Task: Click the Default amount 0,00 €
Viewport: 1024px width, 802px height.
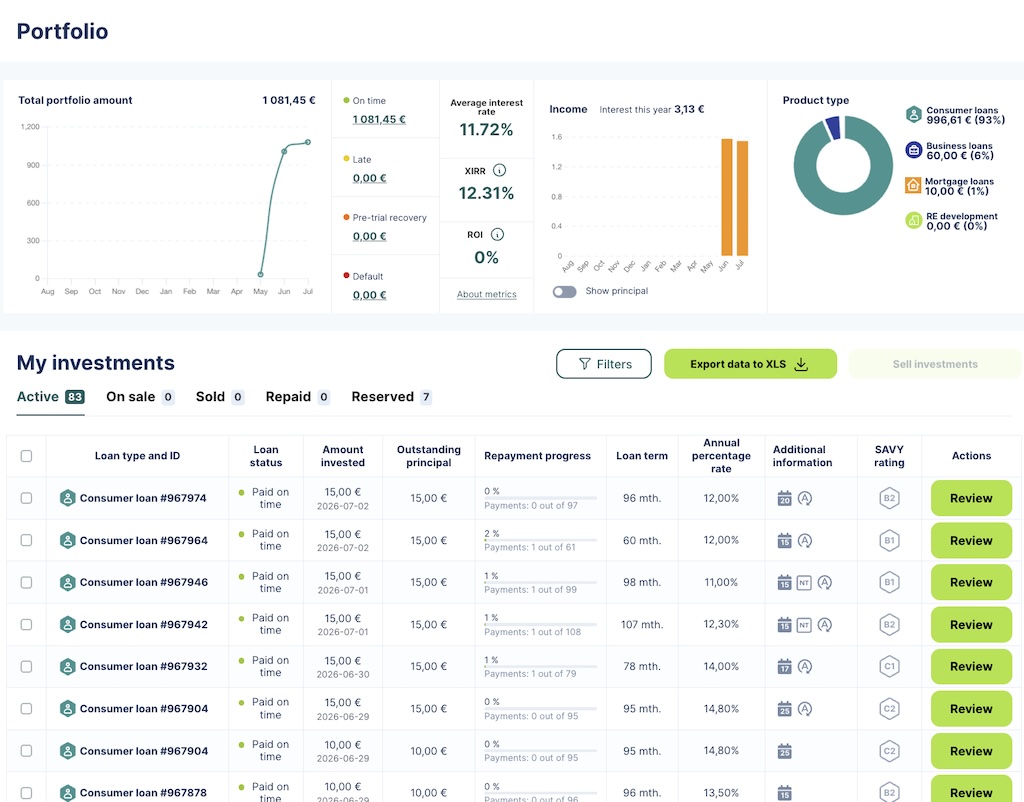Action: click(x=370, y=295)
